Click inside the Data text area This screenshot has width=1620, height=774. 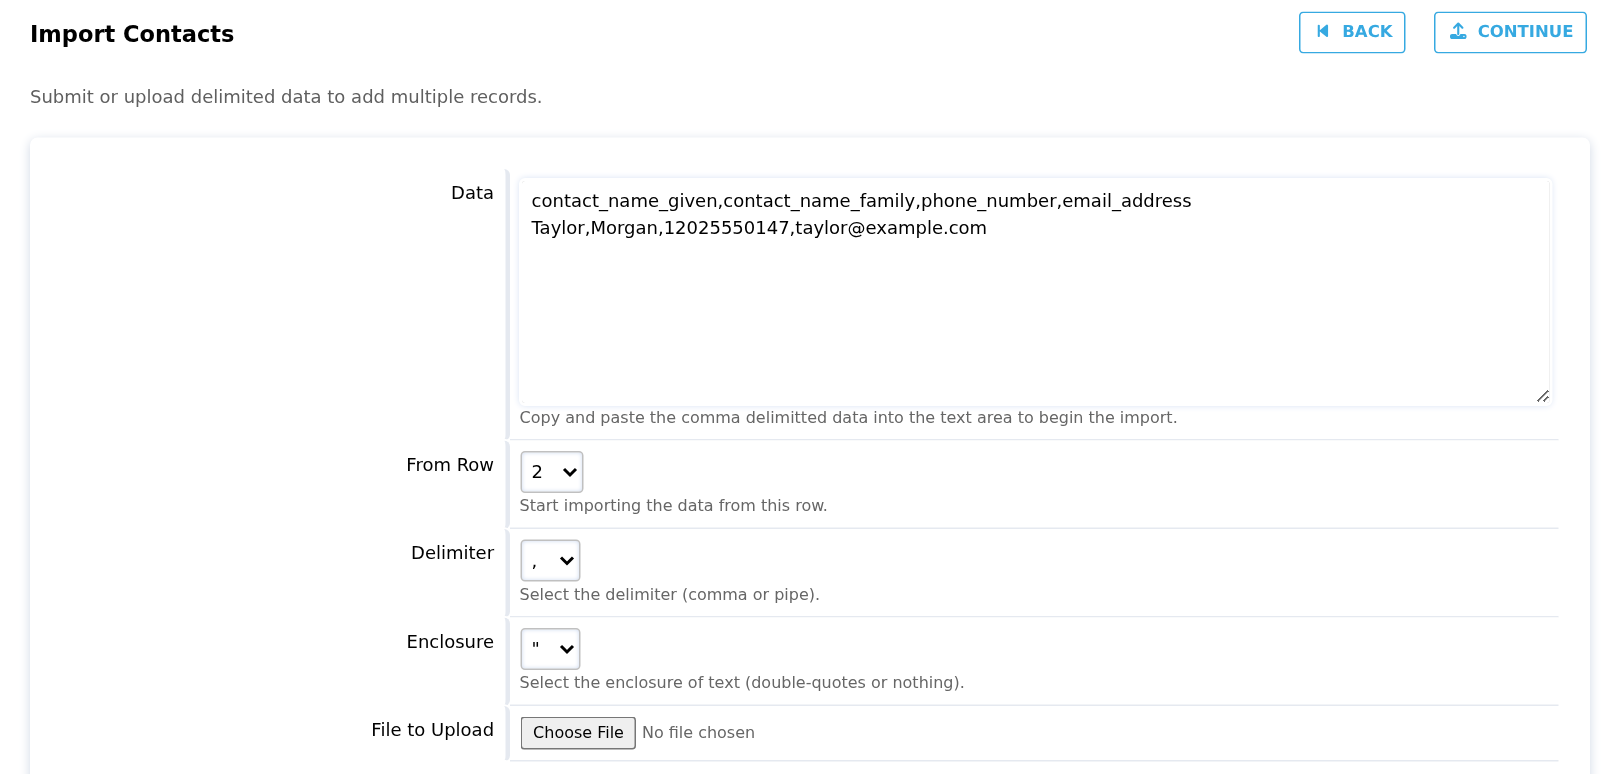coord(1034,292)
